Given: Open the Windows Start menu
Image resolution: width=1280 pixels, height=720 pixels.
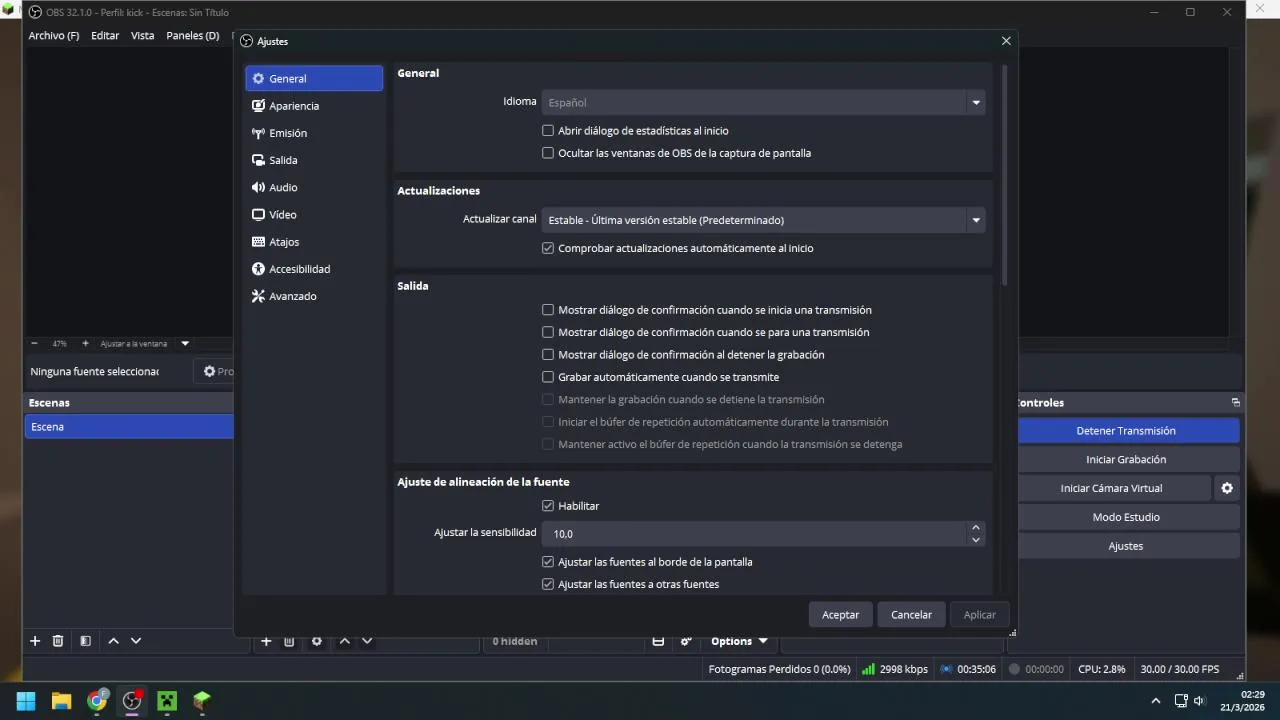Looking at the screenshot, I should click(26, 700).
